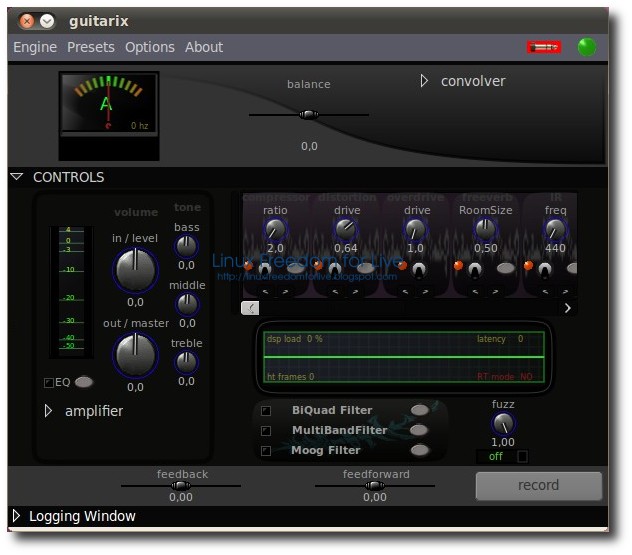
Task: Click the out / master volume knob
Action: [135, 354]
